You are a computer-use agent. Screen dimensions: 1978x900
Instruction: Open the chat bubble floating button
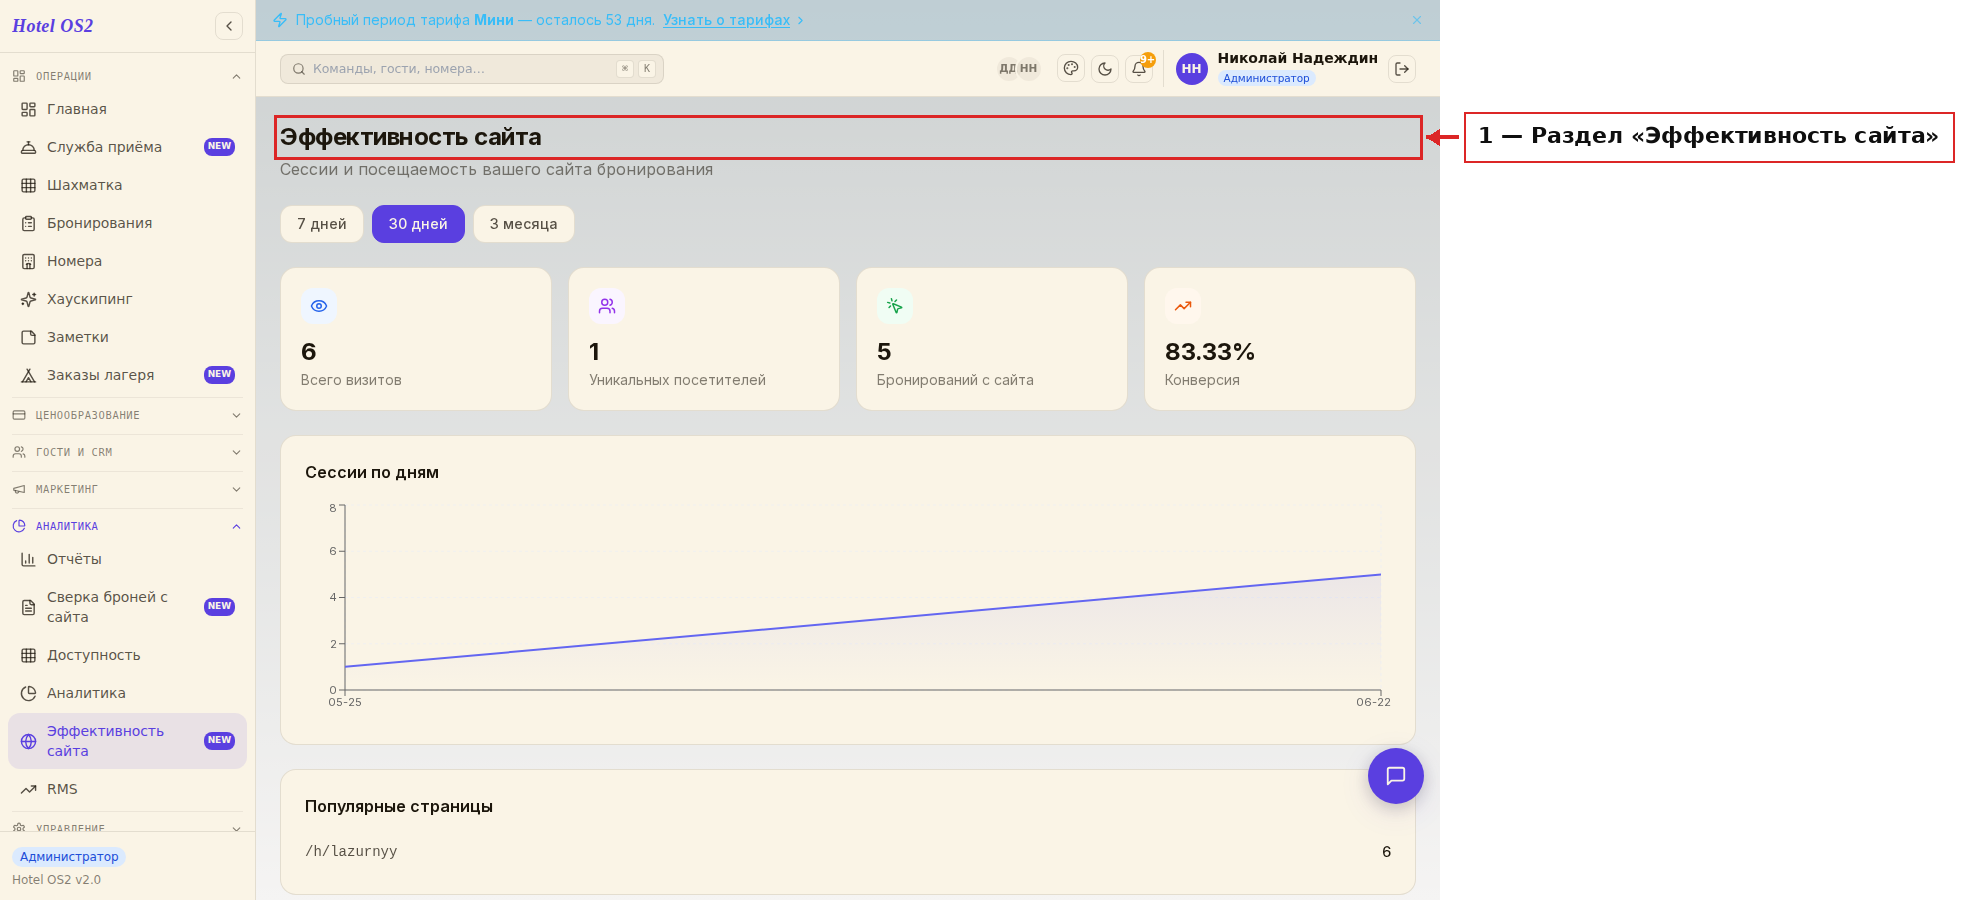click(x=1395, y=776)
